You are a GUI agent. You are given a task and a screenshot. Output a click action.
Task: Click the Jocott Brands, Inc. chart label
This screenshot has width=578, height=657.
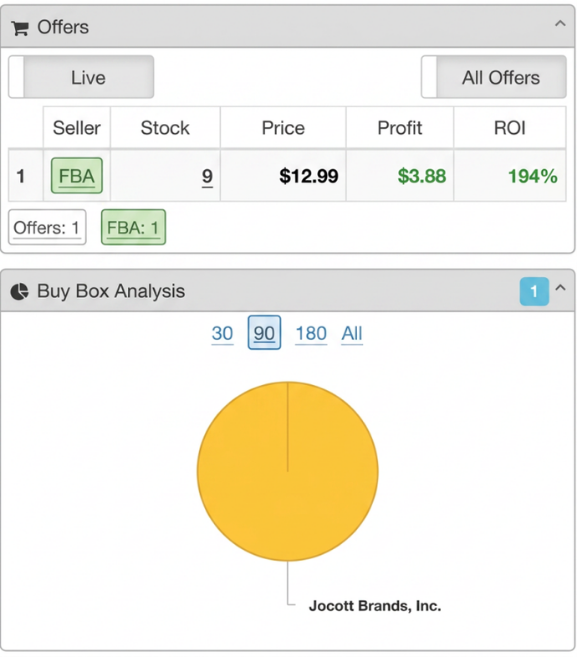click(x=375, y=606)
